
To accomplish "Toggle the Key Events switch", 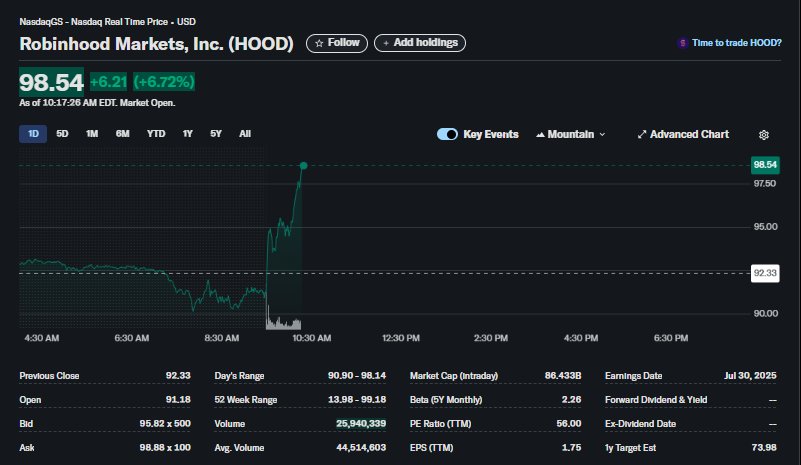I will tap(447, 134).
